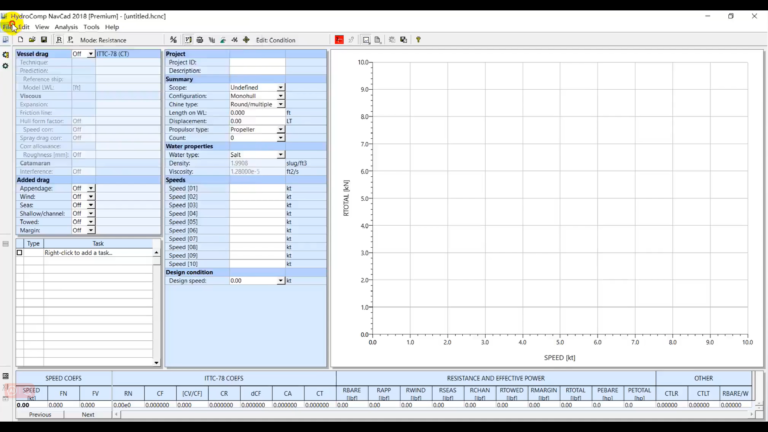The height and width of the screenshot is (432, 768).
Task: Switch to Resistance mode R icon
Action: 59,40
